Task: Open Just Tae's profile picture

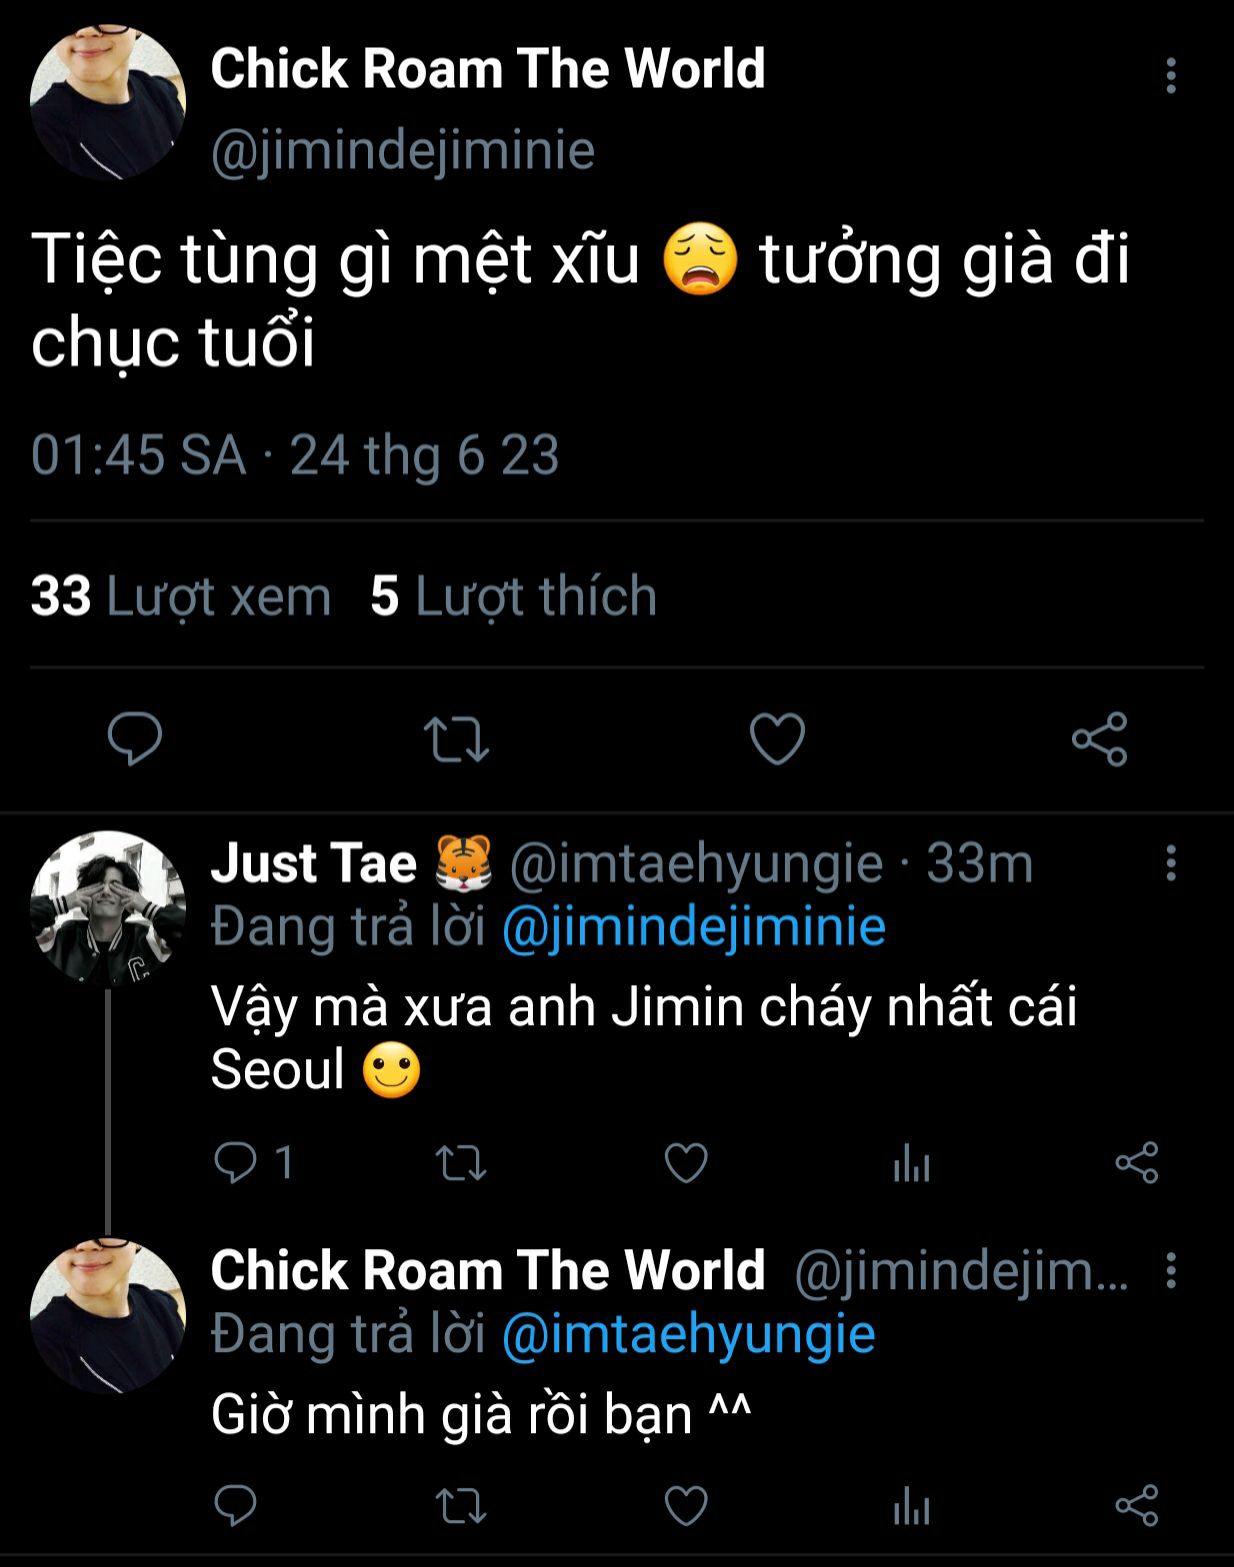Action: pyautogui.click(x=108, y=908)
